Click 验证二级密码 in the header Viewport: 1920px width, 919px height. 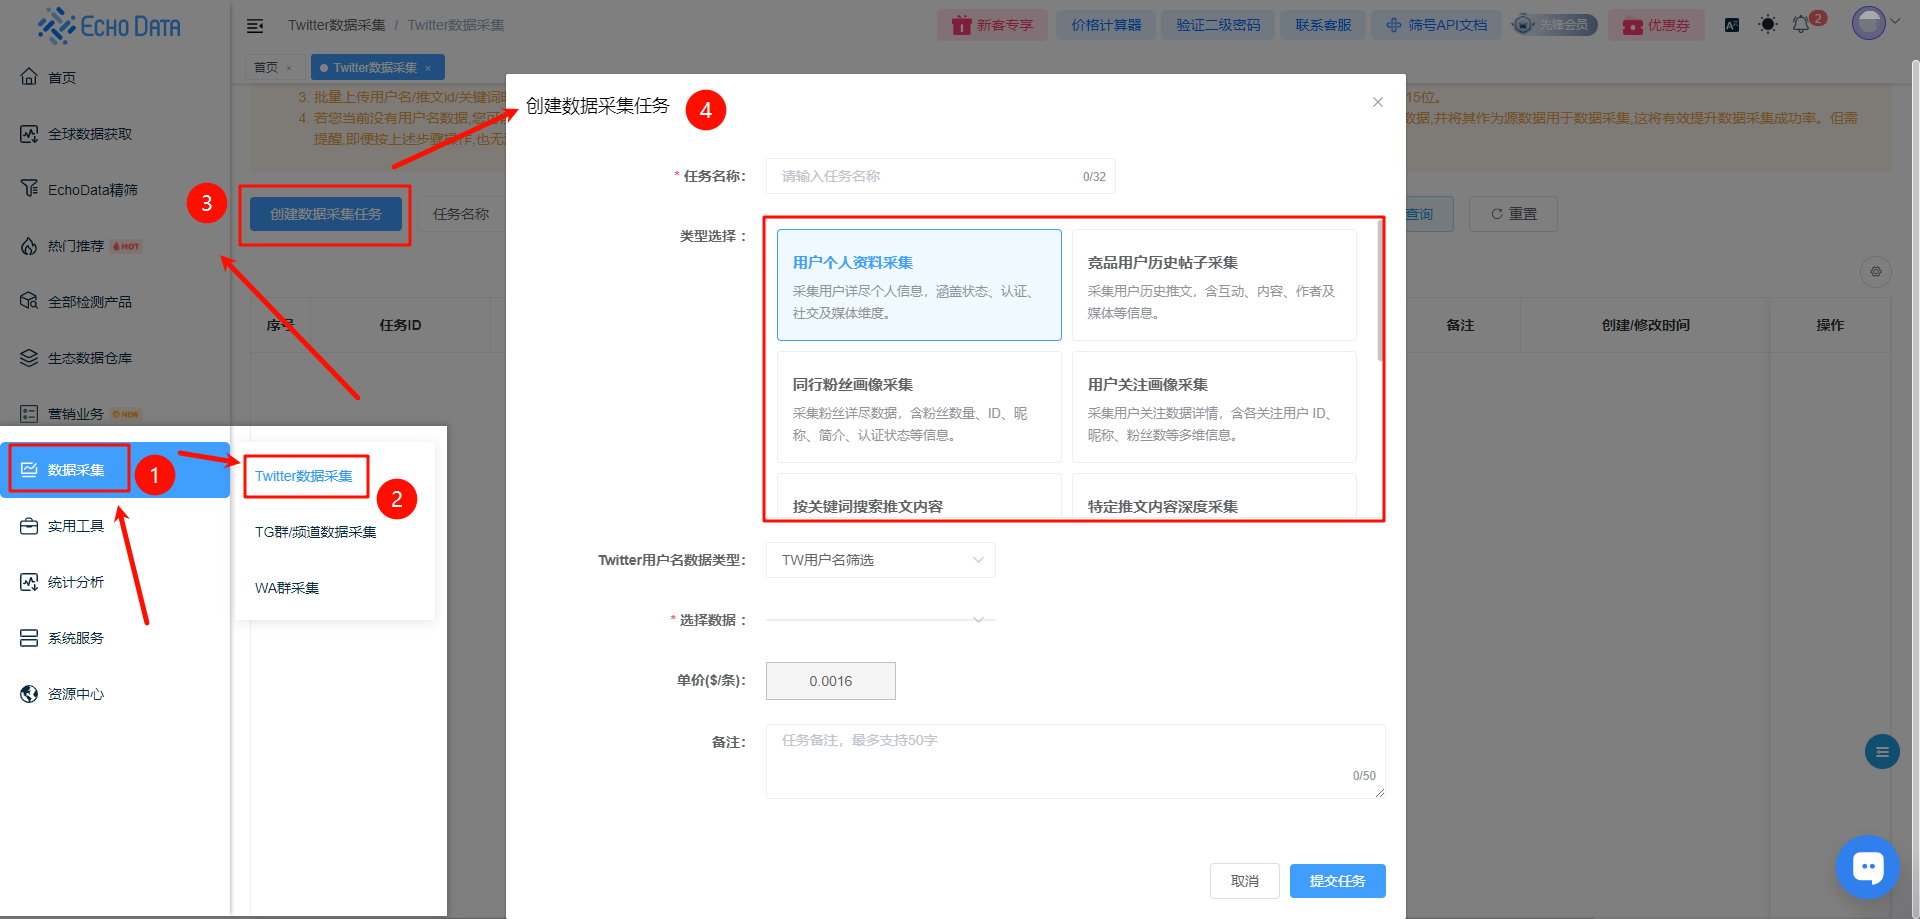[1218, 25]
